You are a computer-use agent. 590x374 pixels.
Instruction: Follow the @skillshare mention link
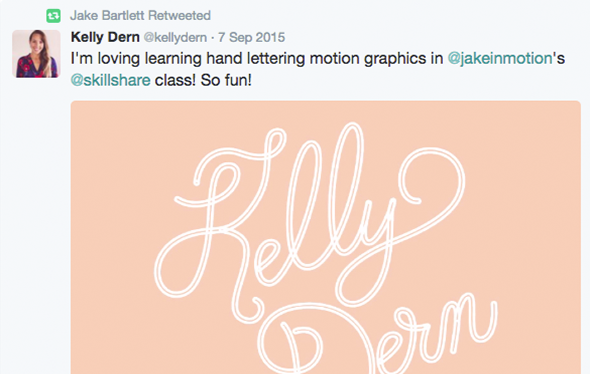[111, 80]
